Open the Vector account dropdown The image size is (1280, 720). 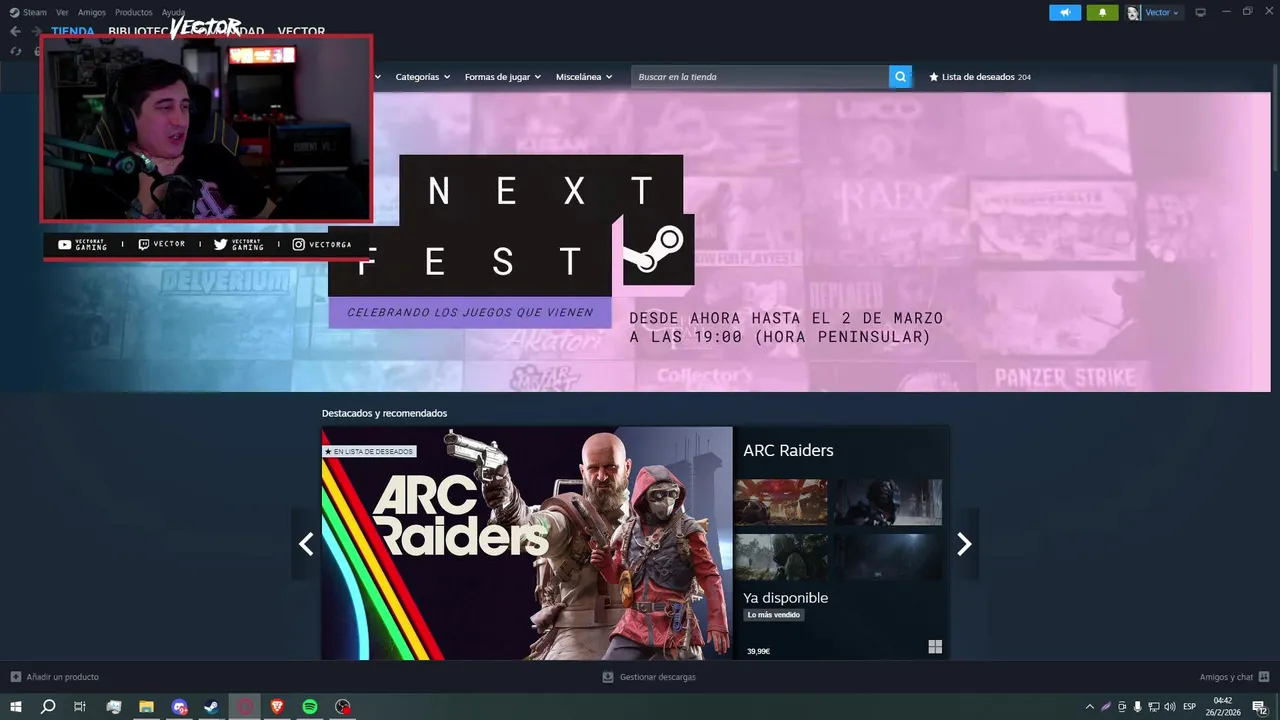coord(1162,13)
